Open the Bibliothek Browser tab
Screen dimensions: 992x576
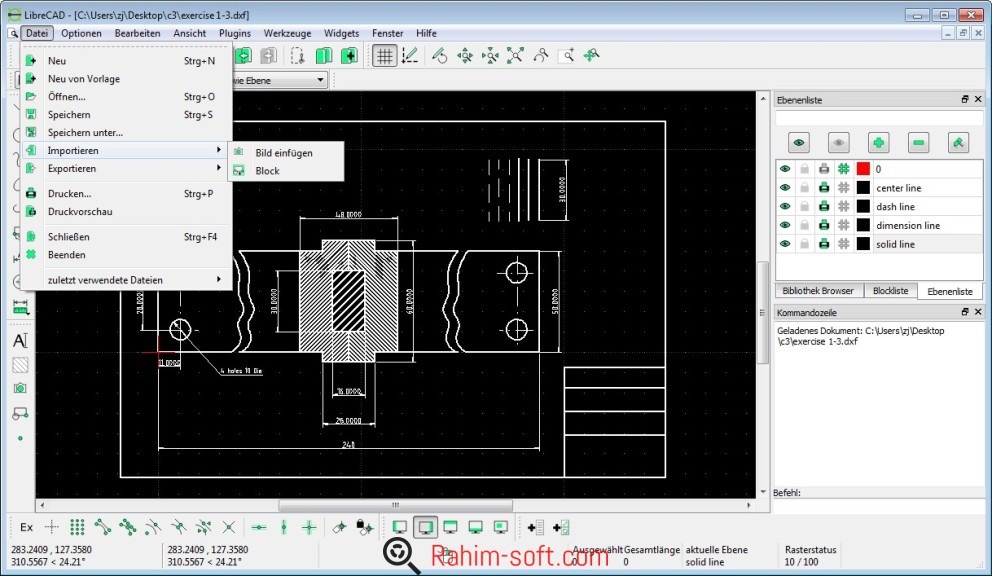(818, 291)
